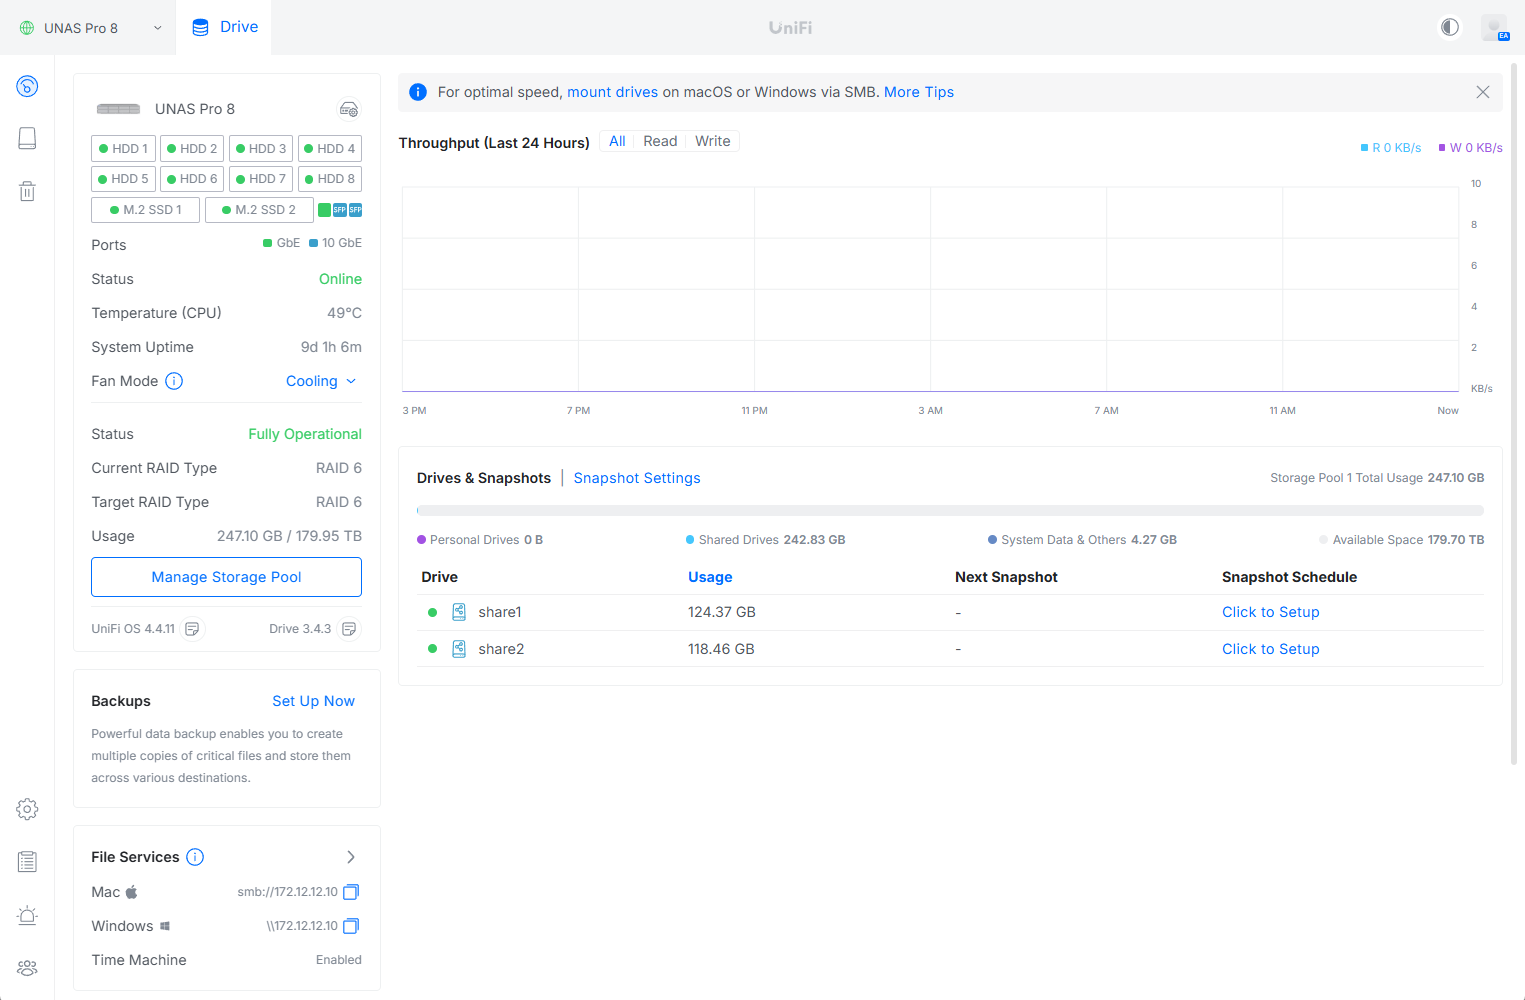The height and width of the screenshot is (1000, 1525).
Task: Expand the Fan Mode Cooling dropdown
Action: 320,381
